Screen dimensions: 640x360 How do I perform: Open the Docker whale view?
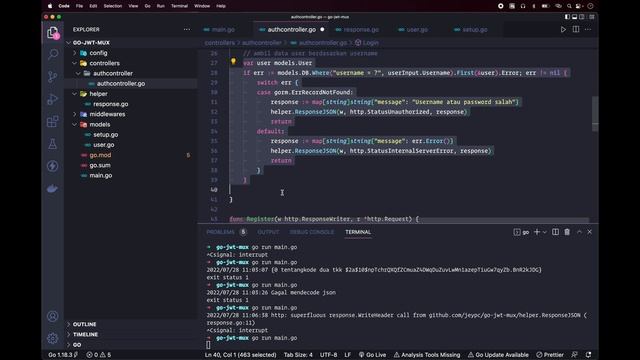(53, 189)
